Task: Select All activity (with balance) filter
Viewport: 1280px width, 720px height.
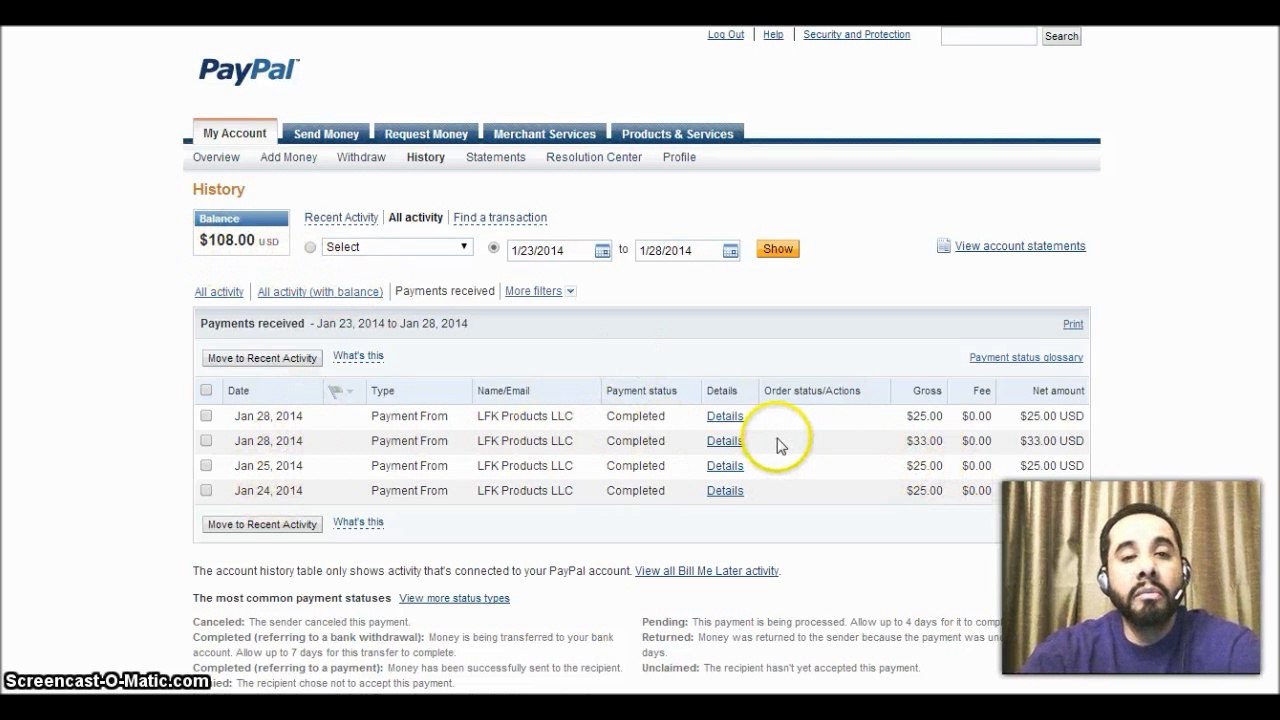Action: click(x=320, y=292)
